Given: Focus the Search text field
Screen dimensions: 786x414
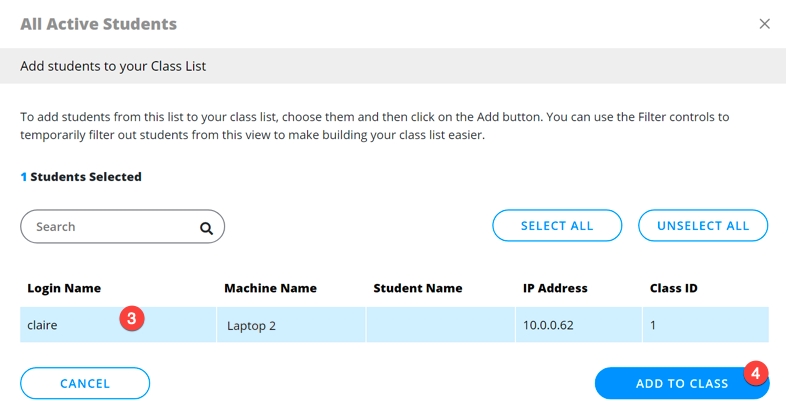Looking at the screenshot, I should point(110,227).
